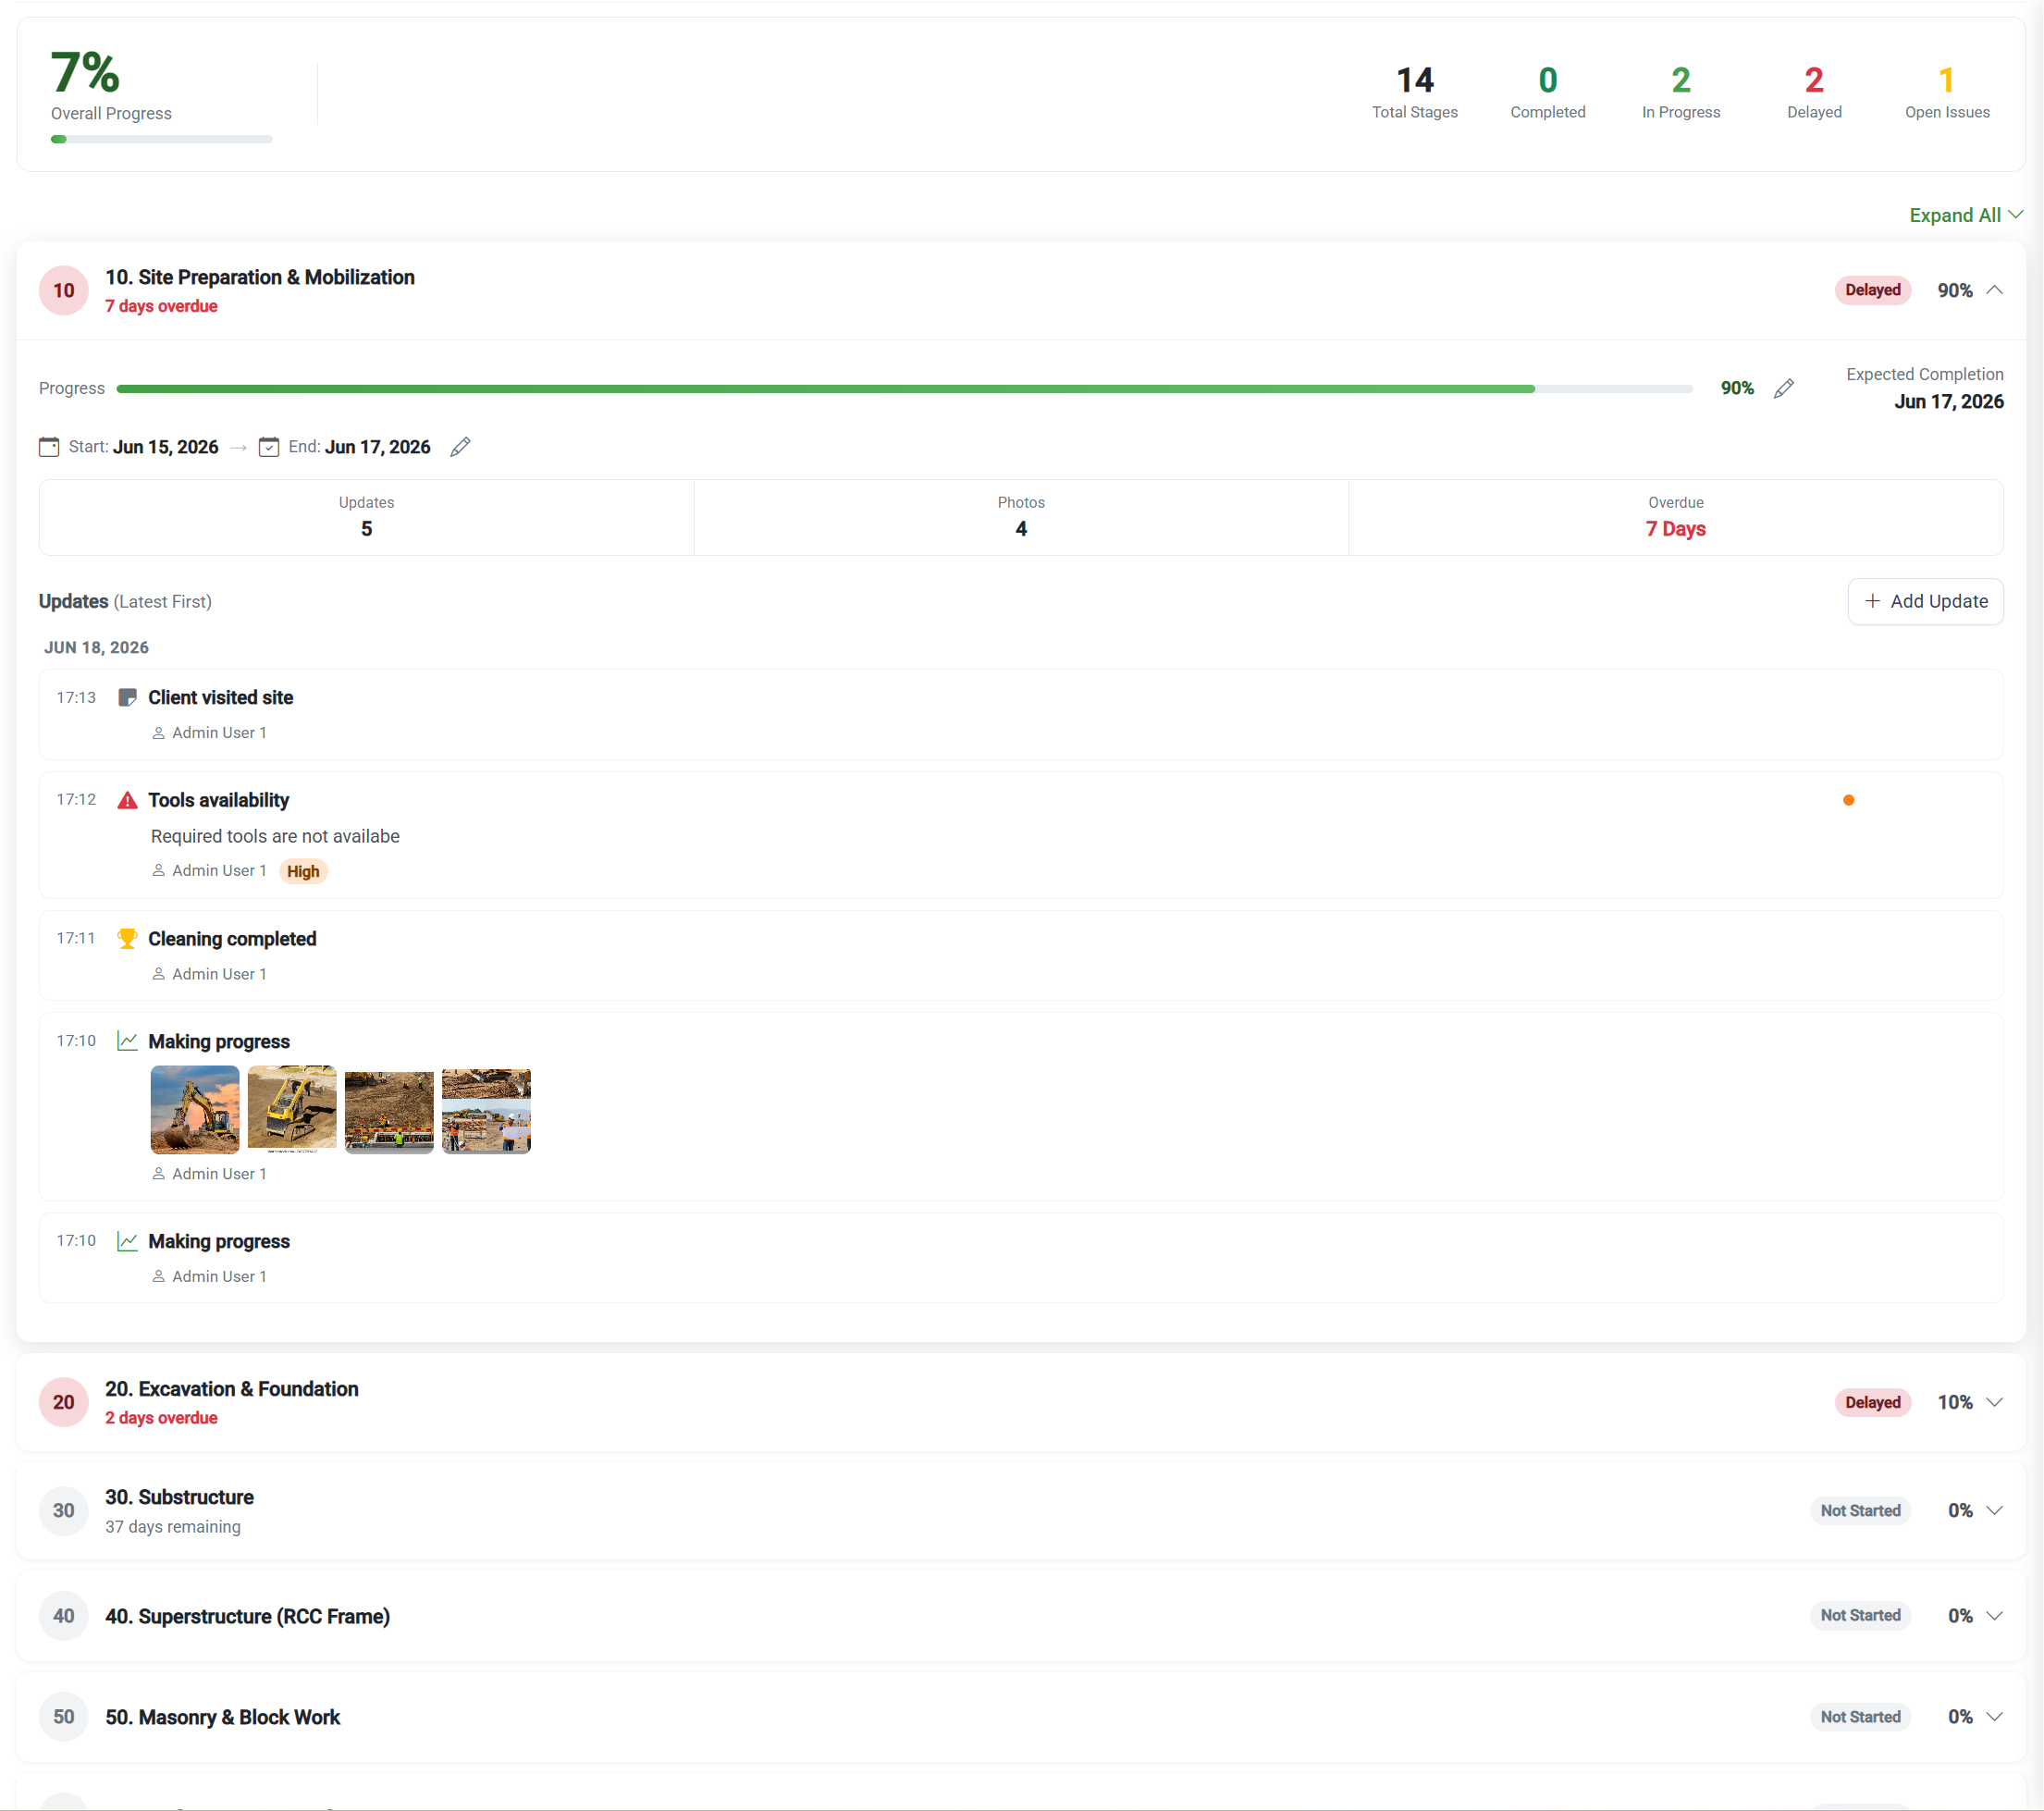Click the Overall Progress bar

coord(161,139)
